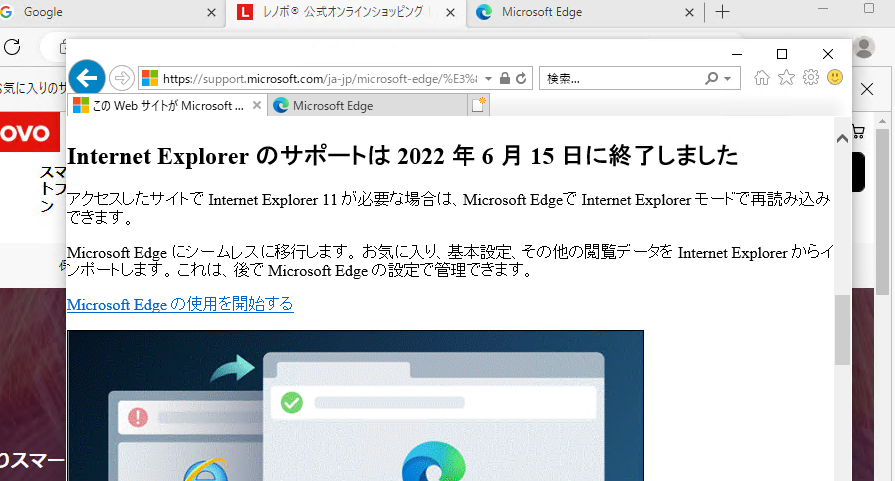The image size is (895, 481).
Task: Open the address bar autocomplete dropdown arrow
Action: (489, 79)
